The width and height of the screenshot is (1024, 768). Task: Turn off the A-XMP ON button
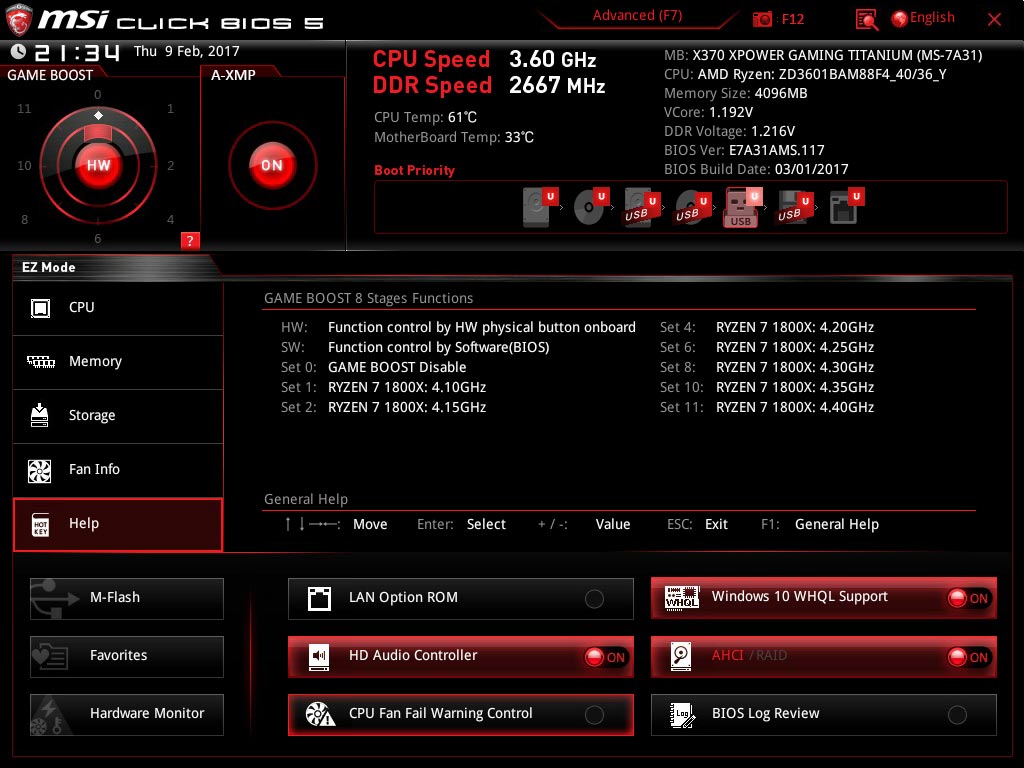coord(272,165)
